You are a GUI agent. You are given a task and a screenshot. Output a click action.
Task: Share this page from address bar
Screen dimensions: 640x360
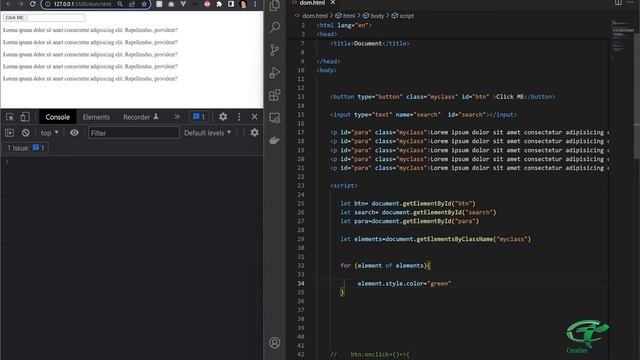pos(132,4)
